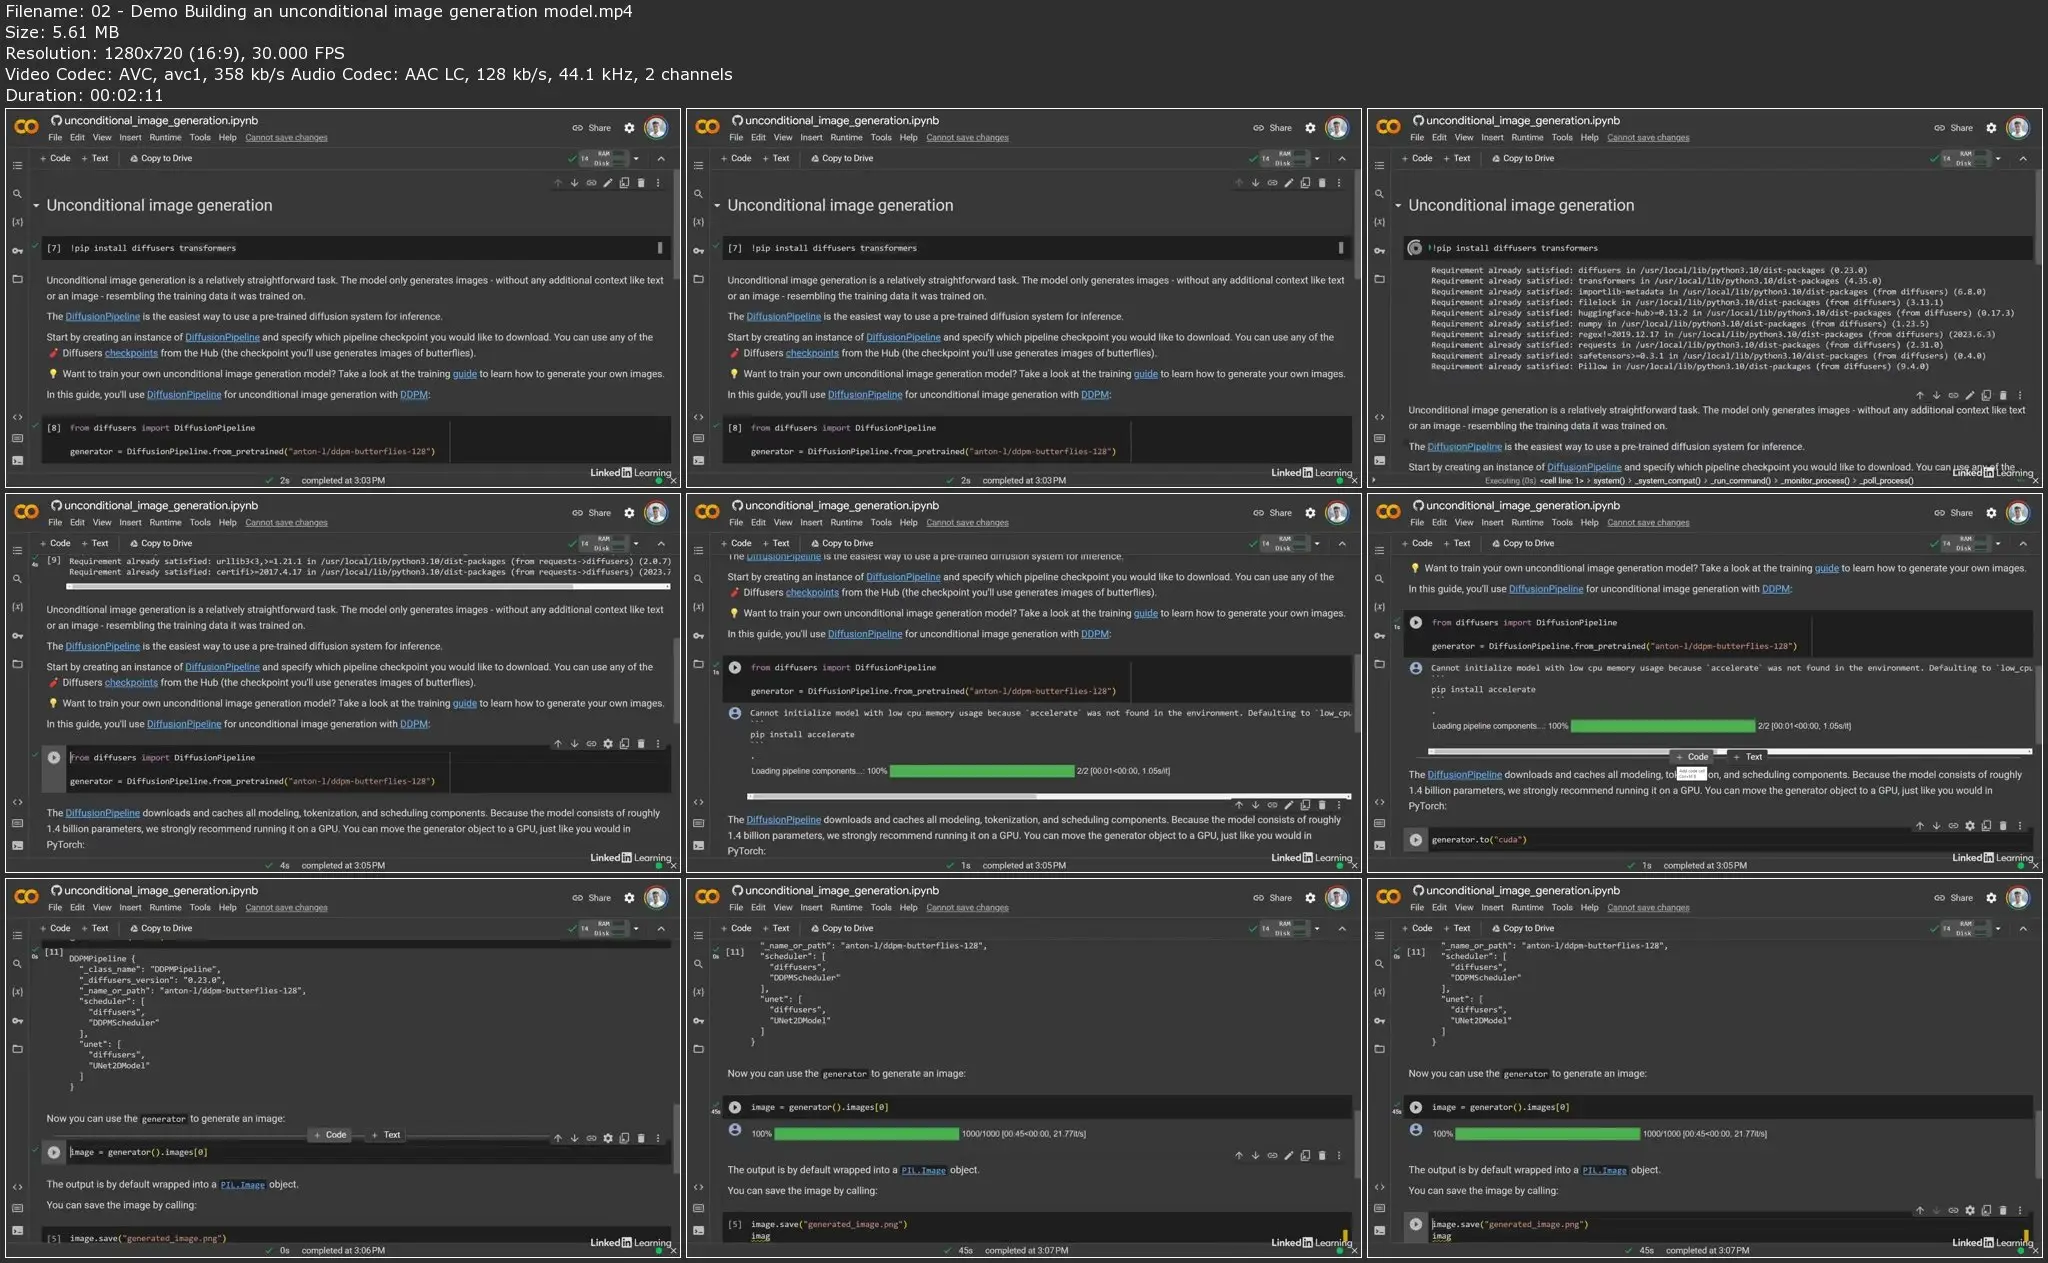Viewport: 2048px width, 1263px height.
Task: Select the Variables {x} sidebar icon
Action: point(18,221)
